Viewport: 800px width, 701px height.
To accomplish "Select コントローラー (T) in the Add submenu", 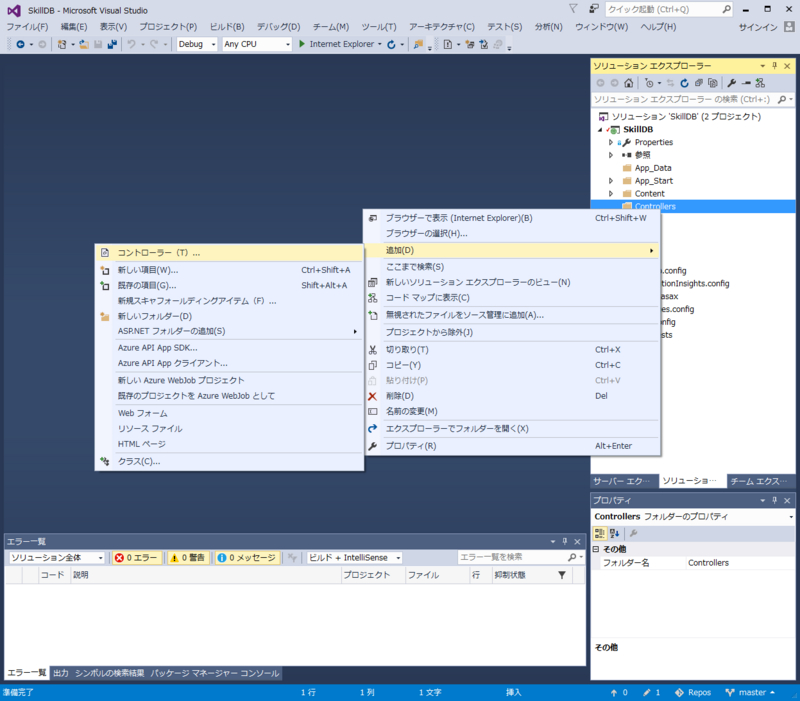I will pyautogui.click(x=229, y=253).
